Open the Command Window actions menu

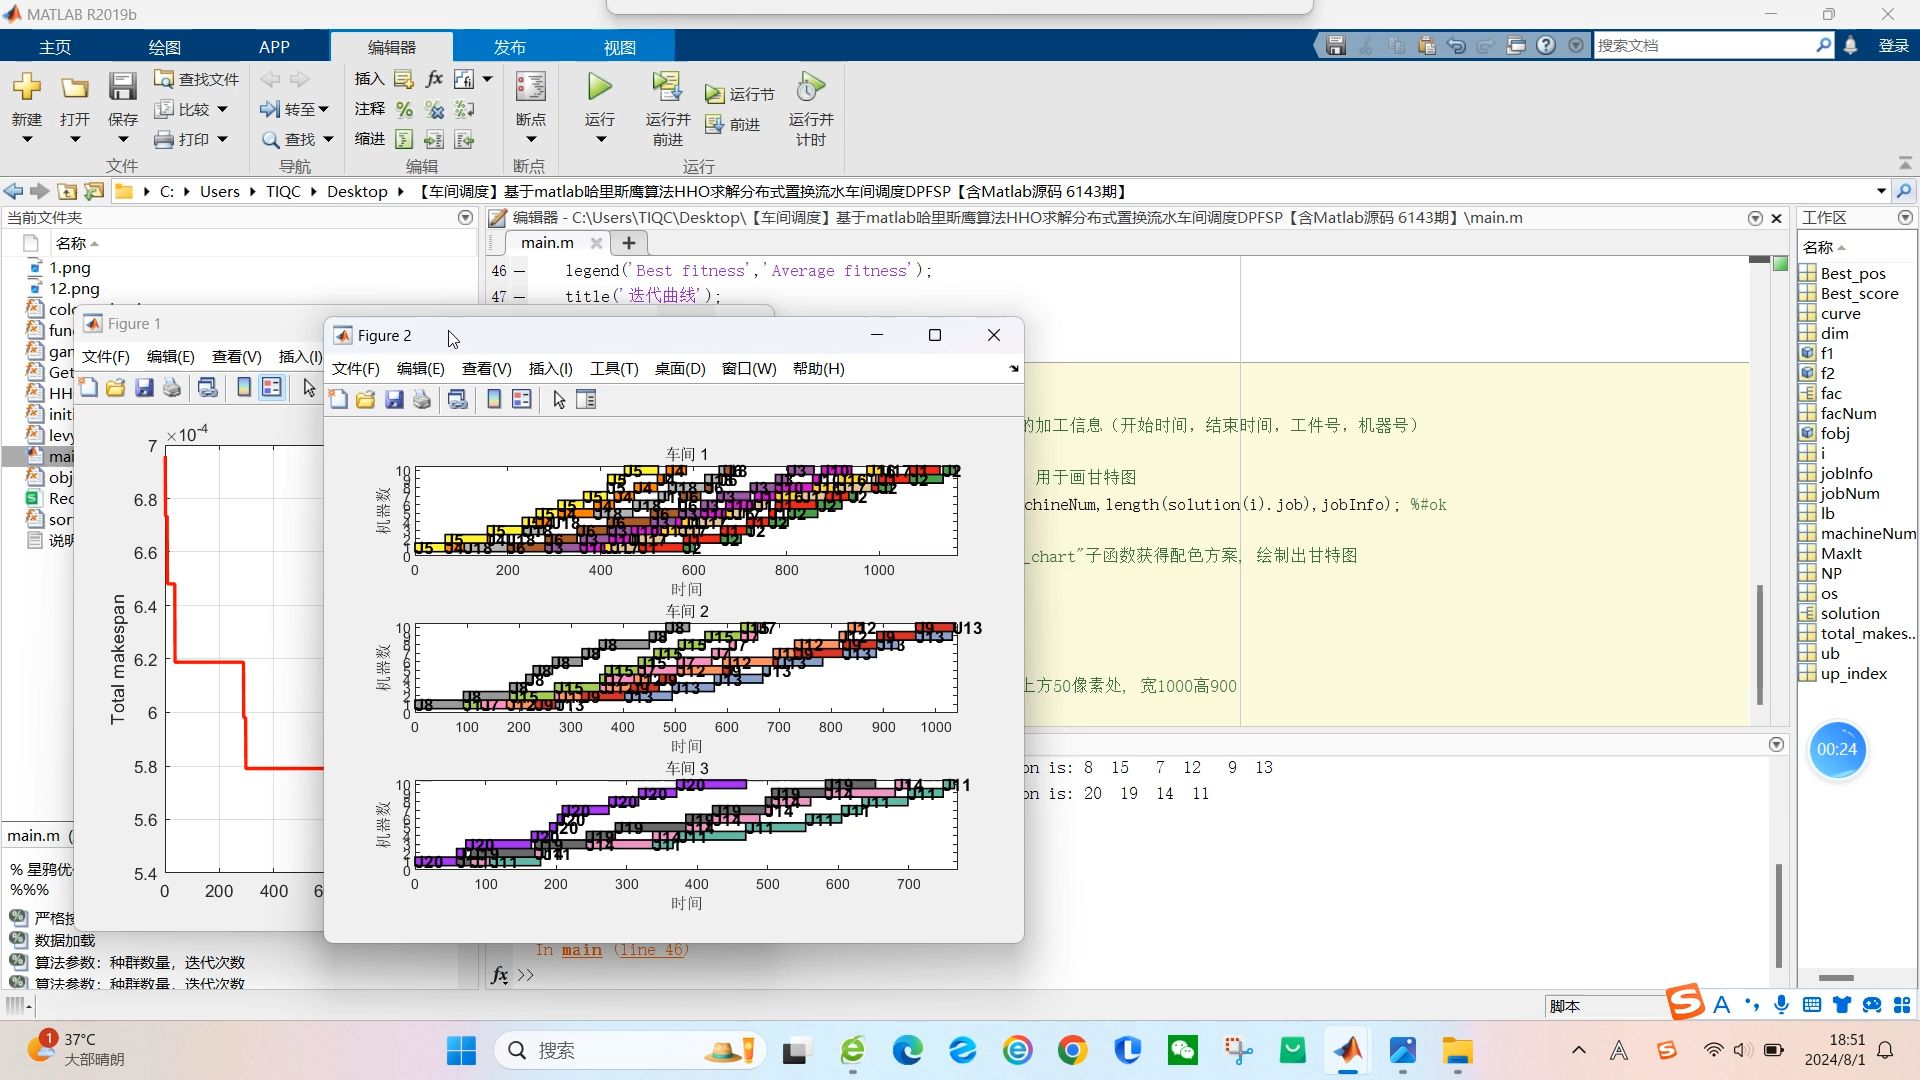pyautogui.click(x=1776, y=744)
